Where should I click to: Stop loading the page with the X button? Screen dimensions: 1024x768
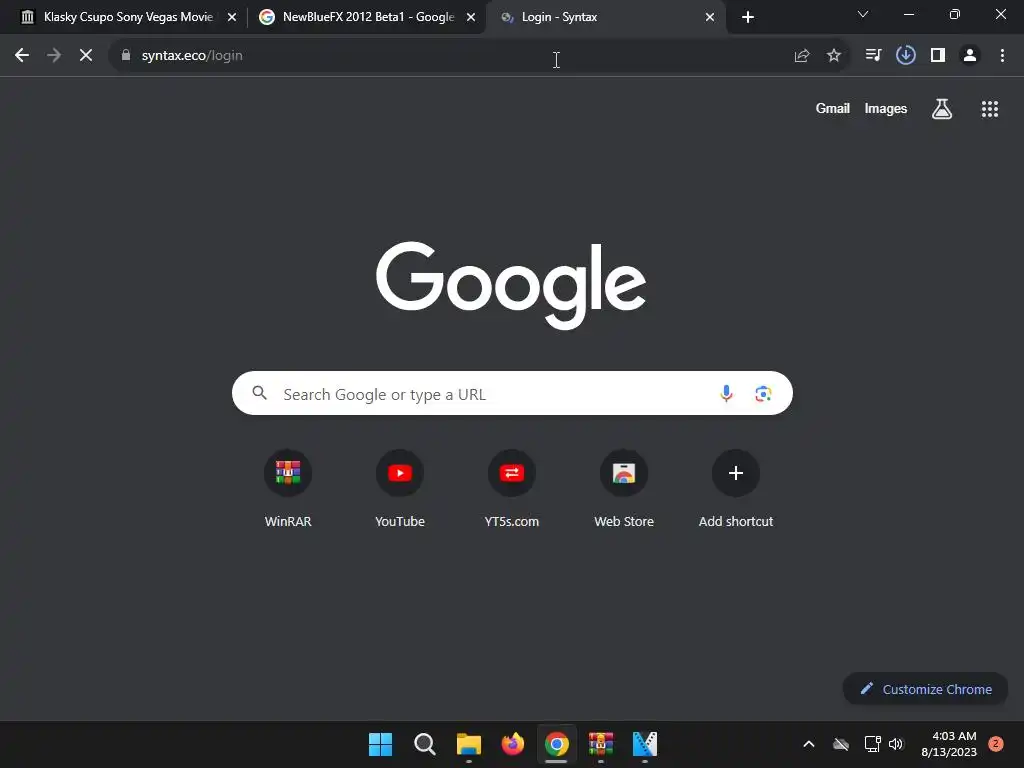[x=86, y=56]
